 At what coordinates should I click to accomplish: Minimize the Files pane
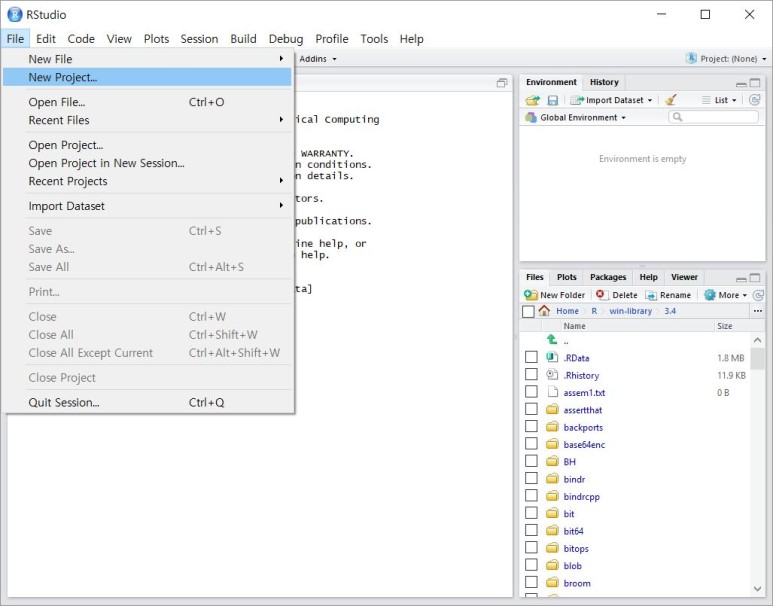coord(741,278)
